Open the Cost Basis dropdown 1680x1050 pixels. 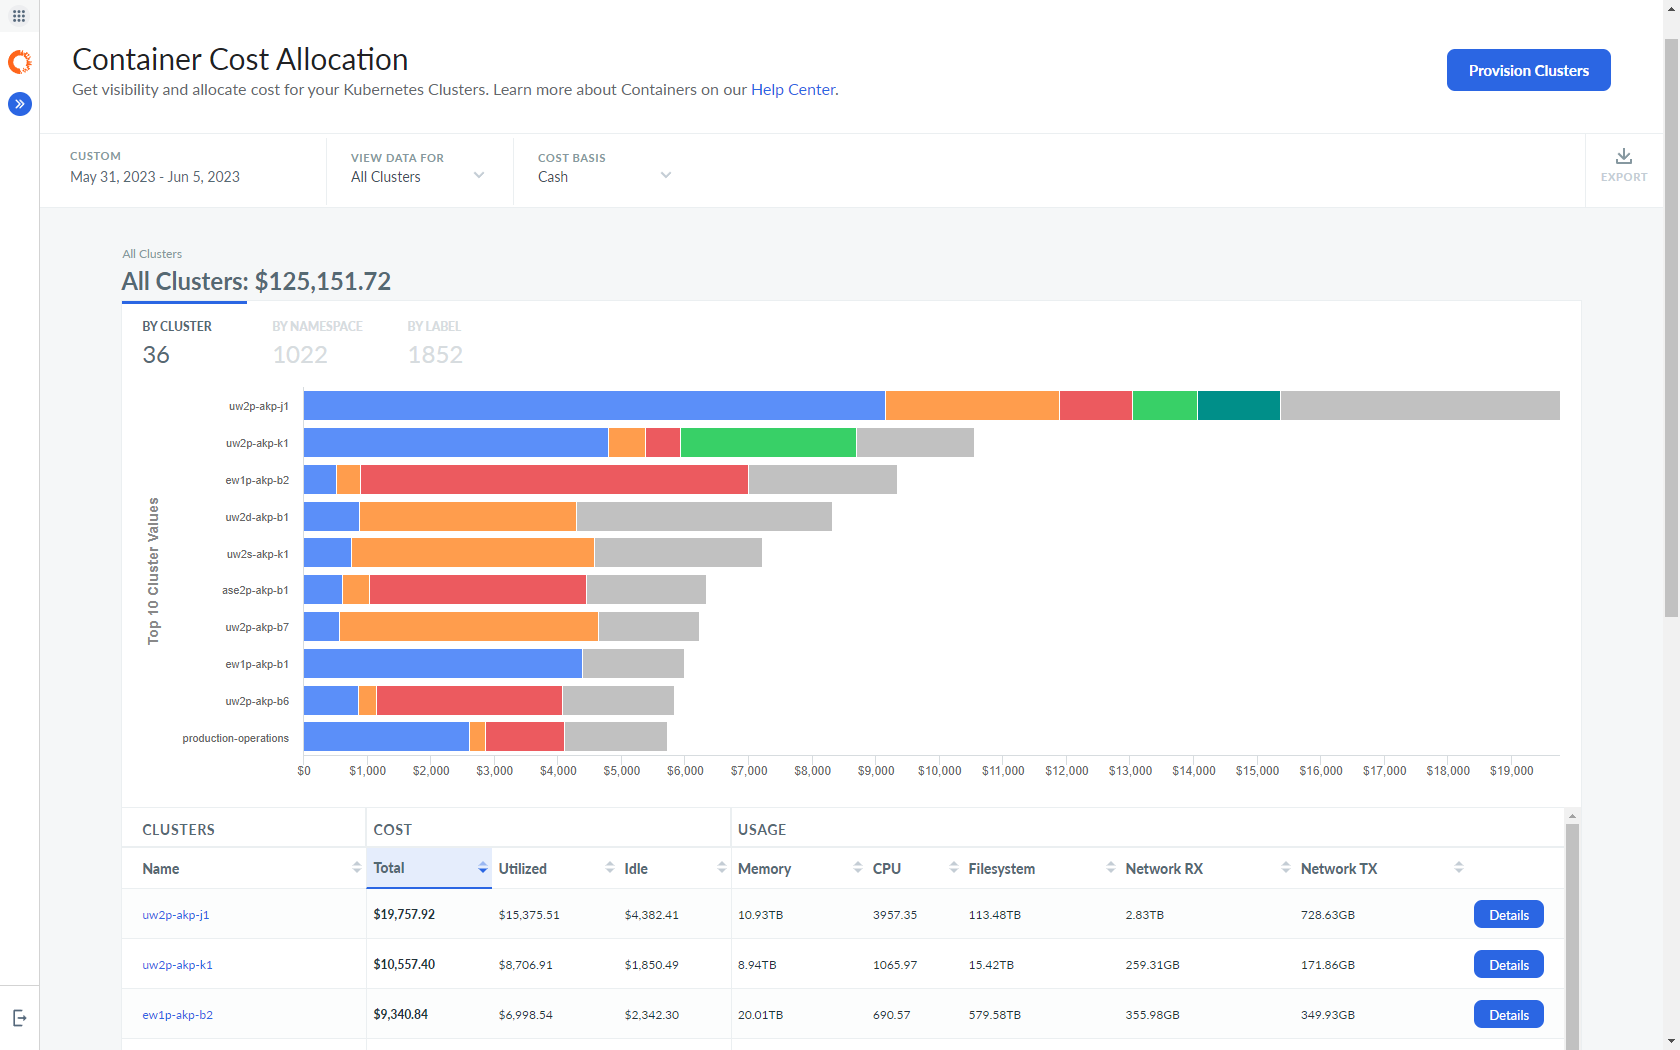[604, 171]
